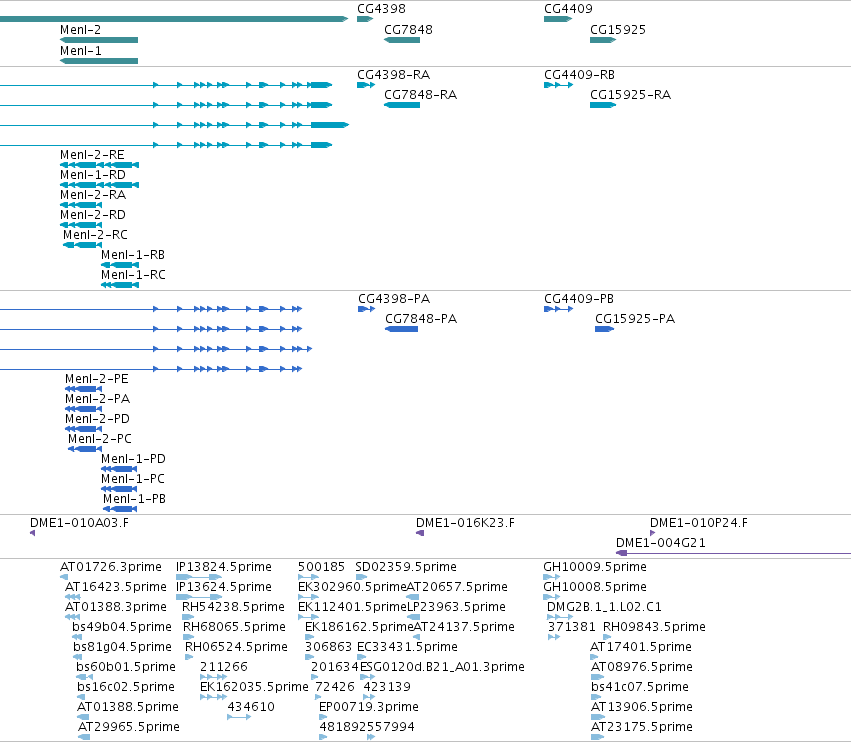The width and height of the screenshot is (851, 742).
Task: Click the 371381 feature
Action: [x=554, y=637]
